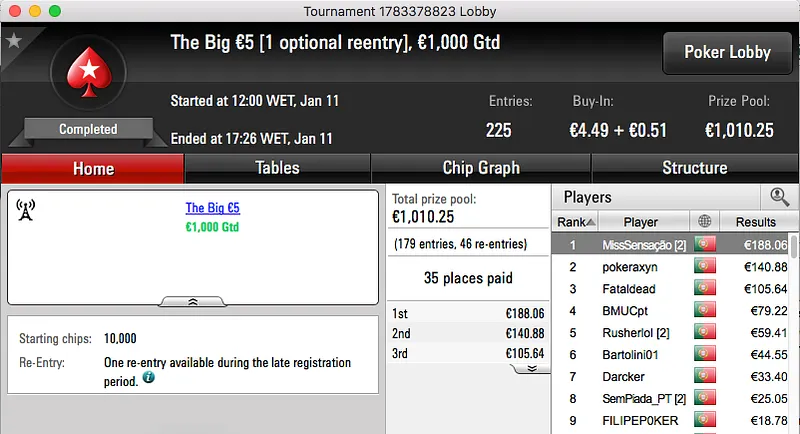Viewport: 800px width, 434px height.
Task: Sort players by Results column
Action: tap(755, 221)
